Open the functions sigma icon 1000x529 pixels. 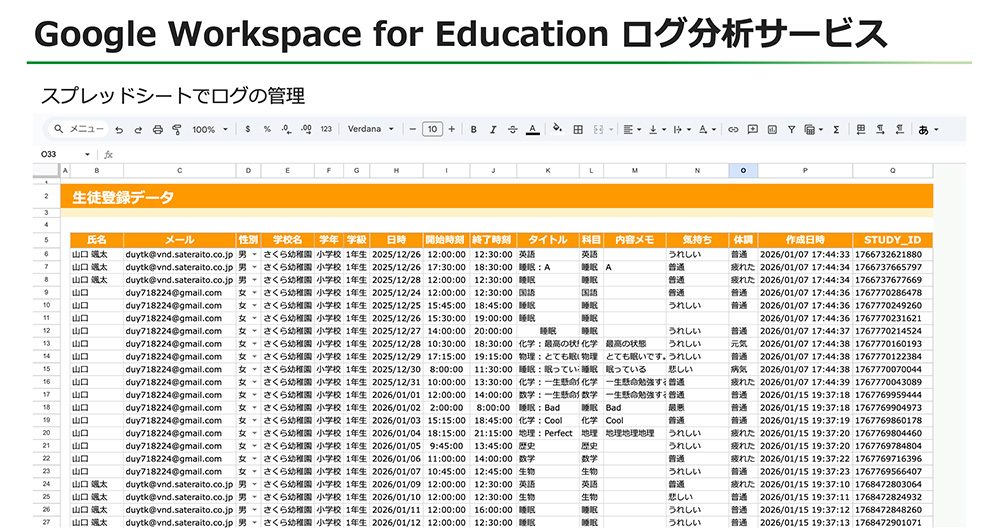click(835, 130)
